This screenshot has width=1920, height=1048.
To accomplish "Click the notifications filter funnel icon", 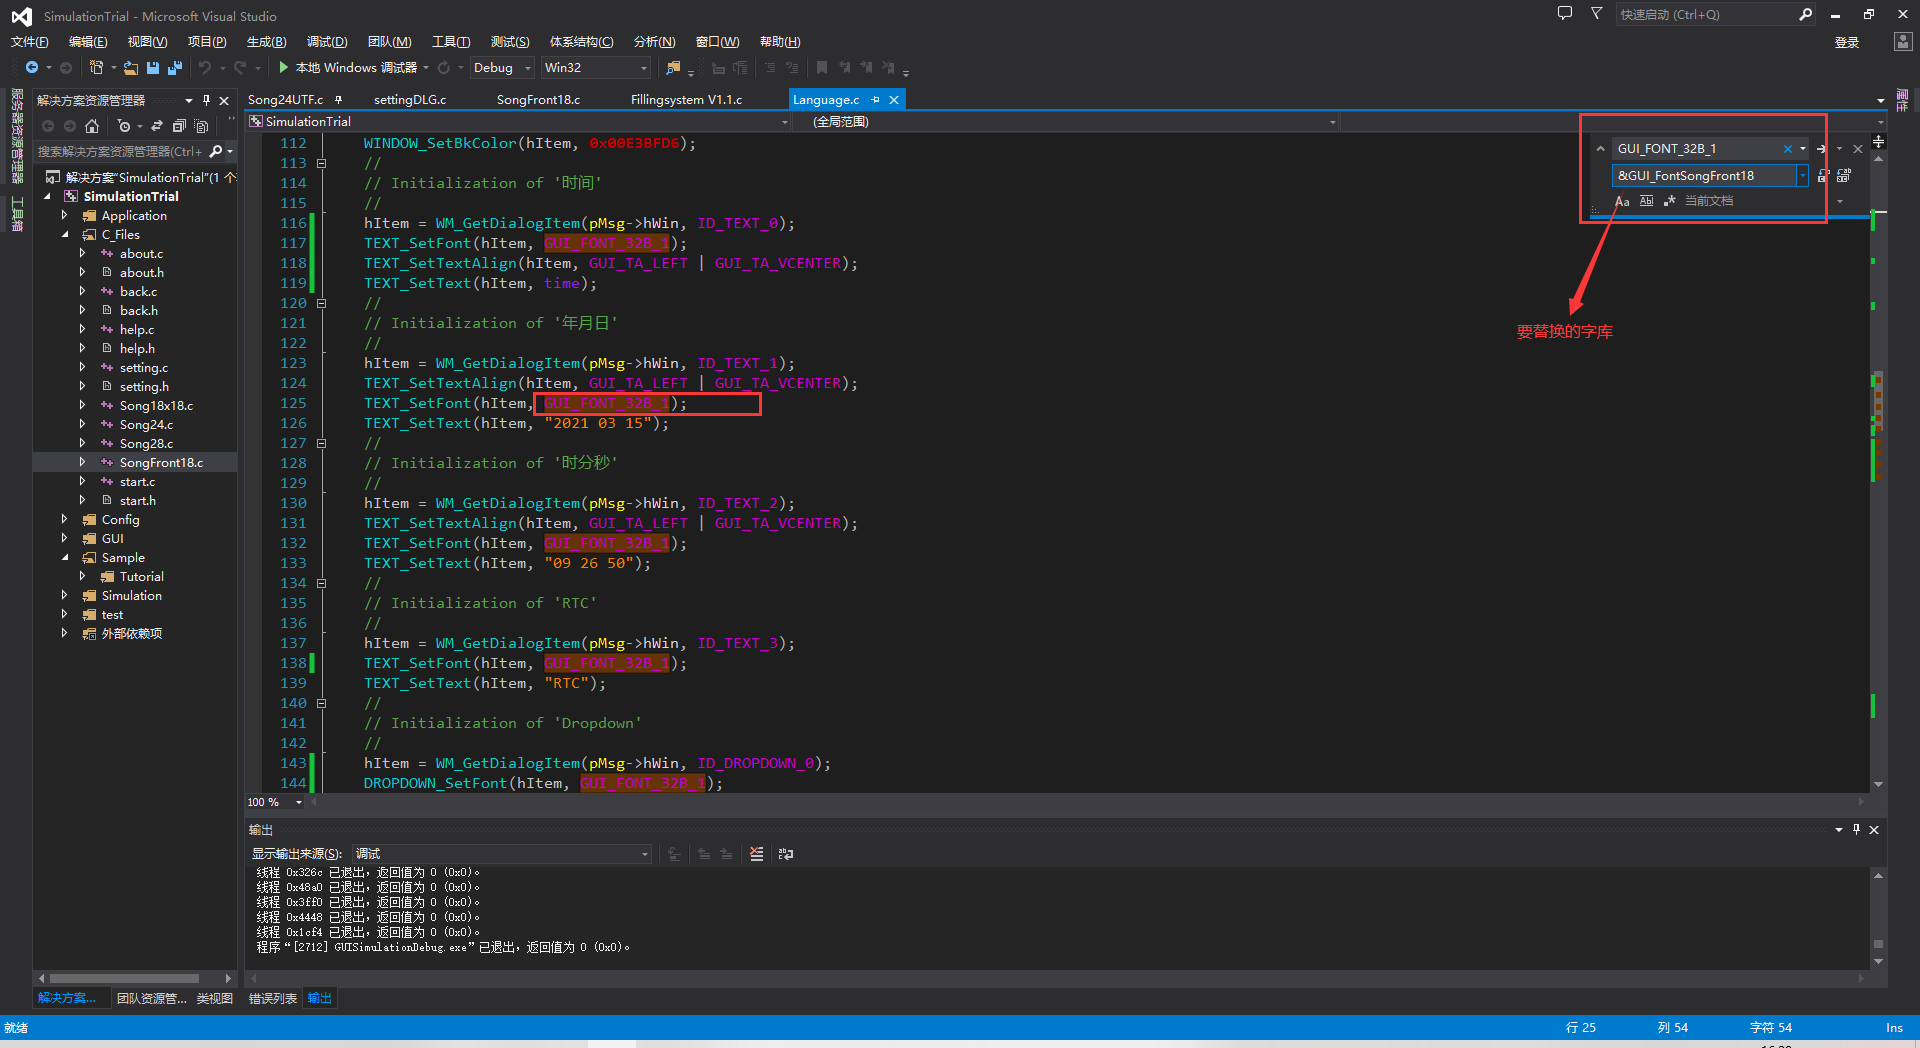I will click(x=1596, y=13).
